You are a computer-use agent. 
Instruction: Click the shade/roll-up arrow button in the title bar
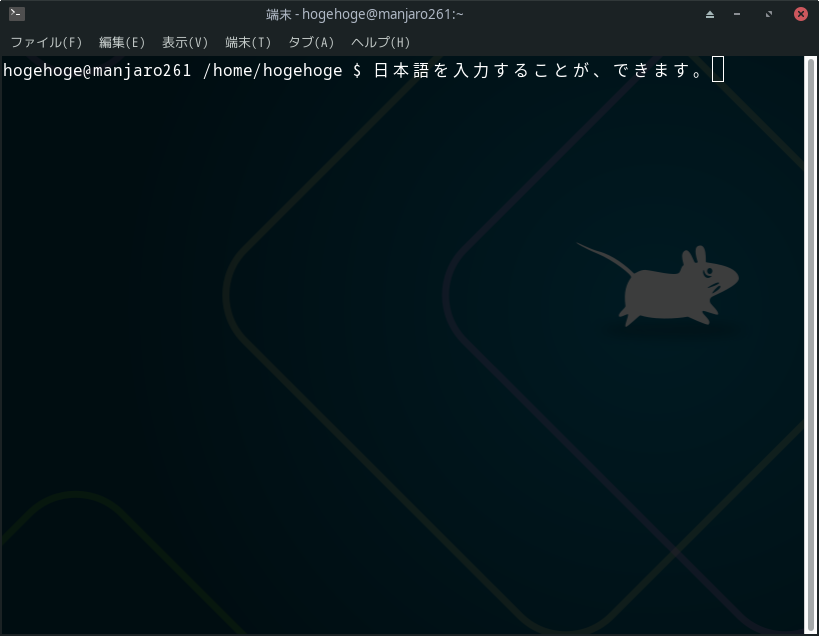tap(710, 14)
